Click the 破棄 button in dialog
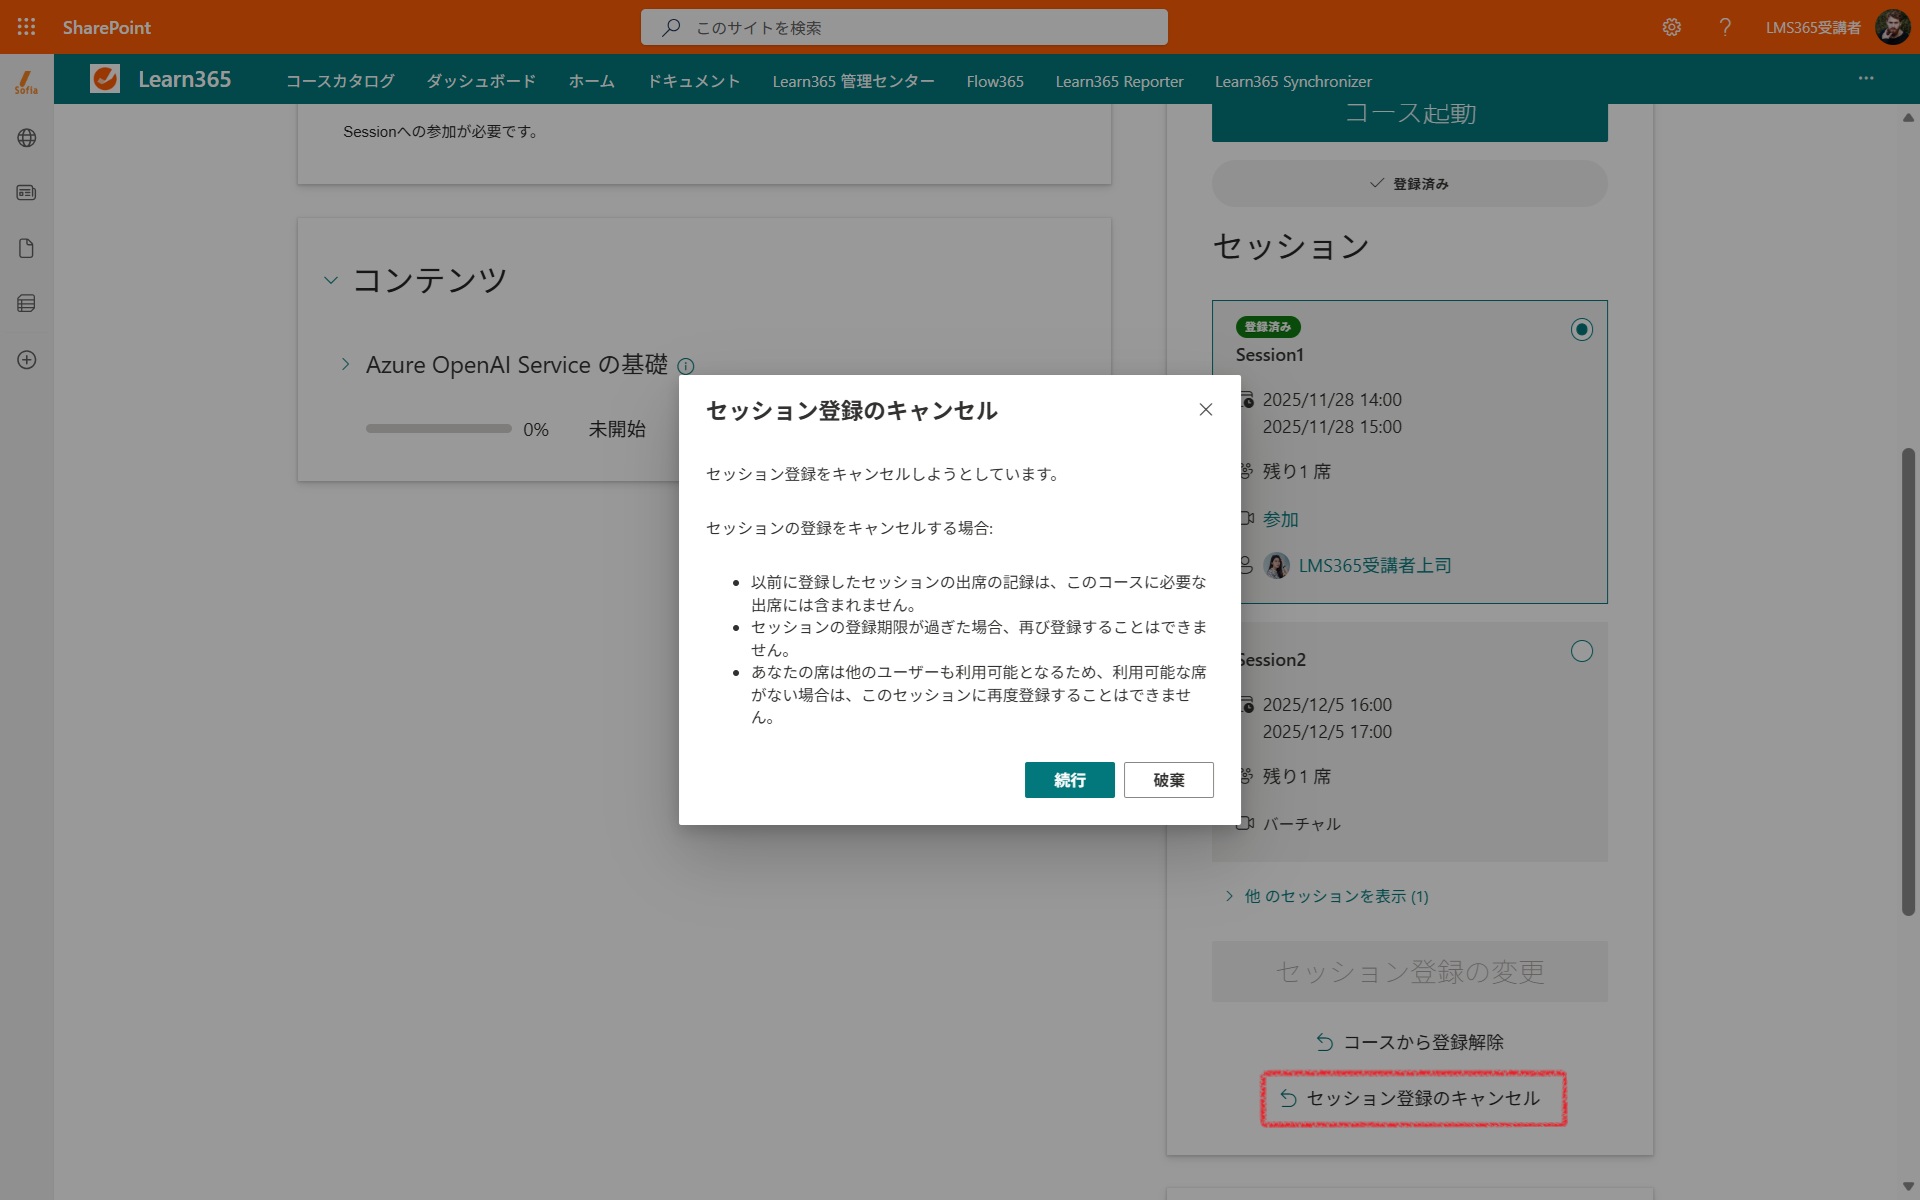 tap(1168, 780)
